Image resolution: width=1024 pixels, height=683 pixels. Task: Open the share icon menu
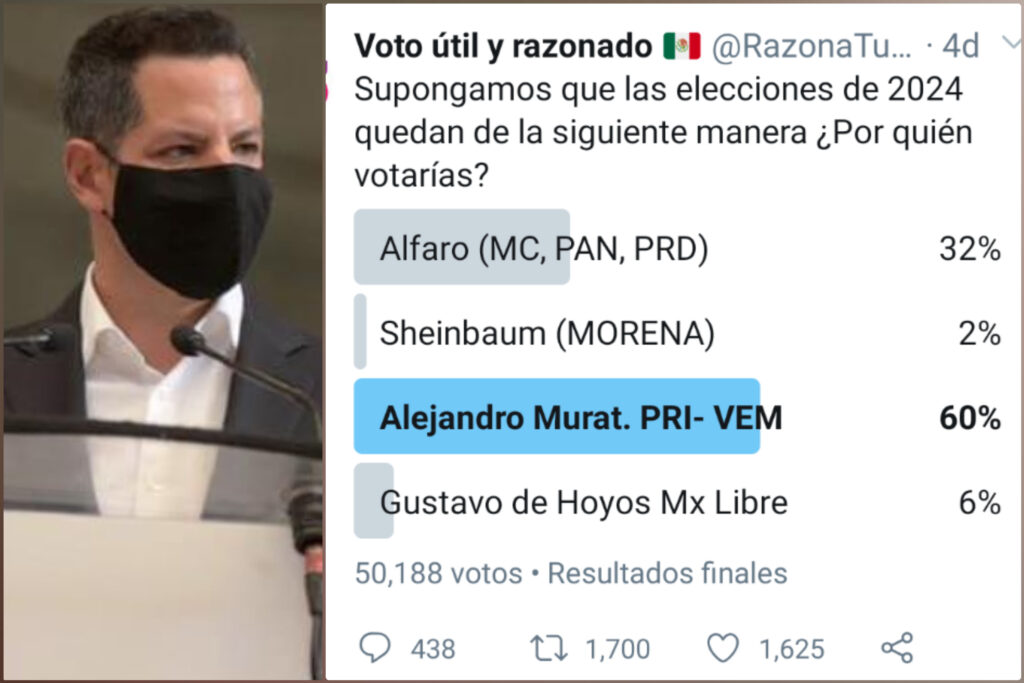(x=897, y=648)
